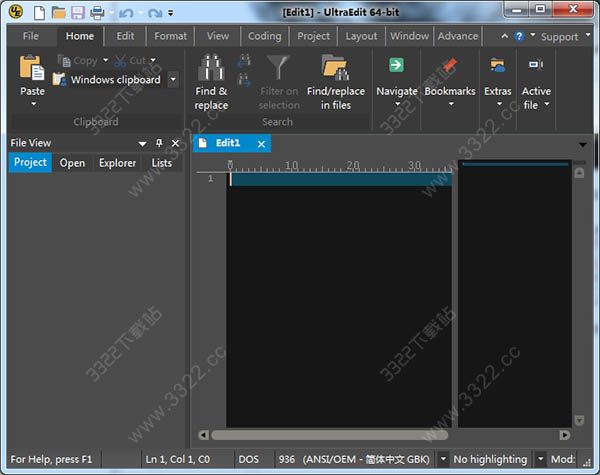
Task: Click the Navigate green arrow icon
Action: (396, 65)
